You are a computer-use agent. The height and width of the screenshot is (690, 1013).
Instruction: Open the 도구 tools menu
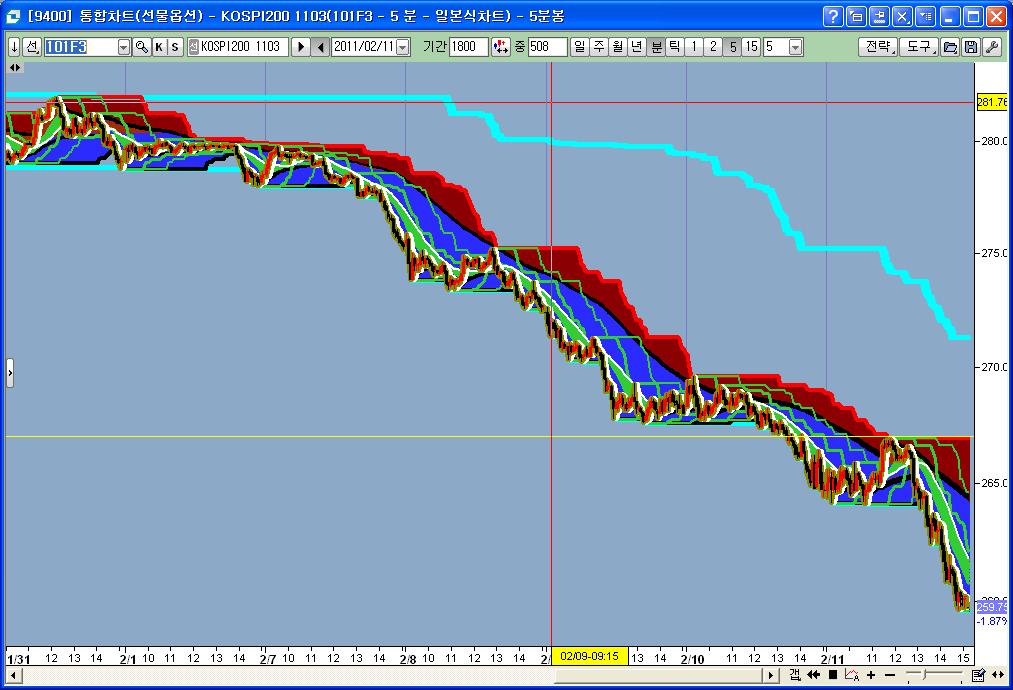click(918, 47)
